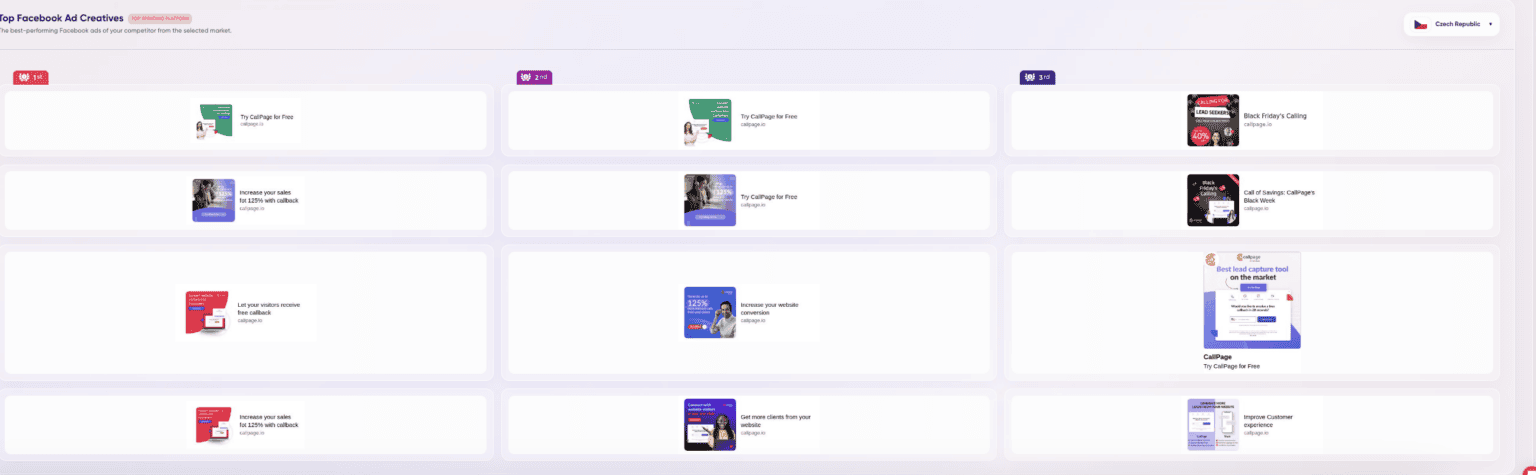Viewport: 1536px width, 475px height.
Task: Open green thumbnail of 2nd-rank Try CallPage ad
Action: pyautogui.click(x=708, y=122)
